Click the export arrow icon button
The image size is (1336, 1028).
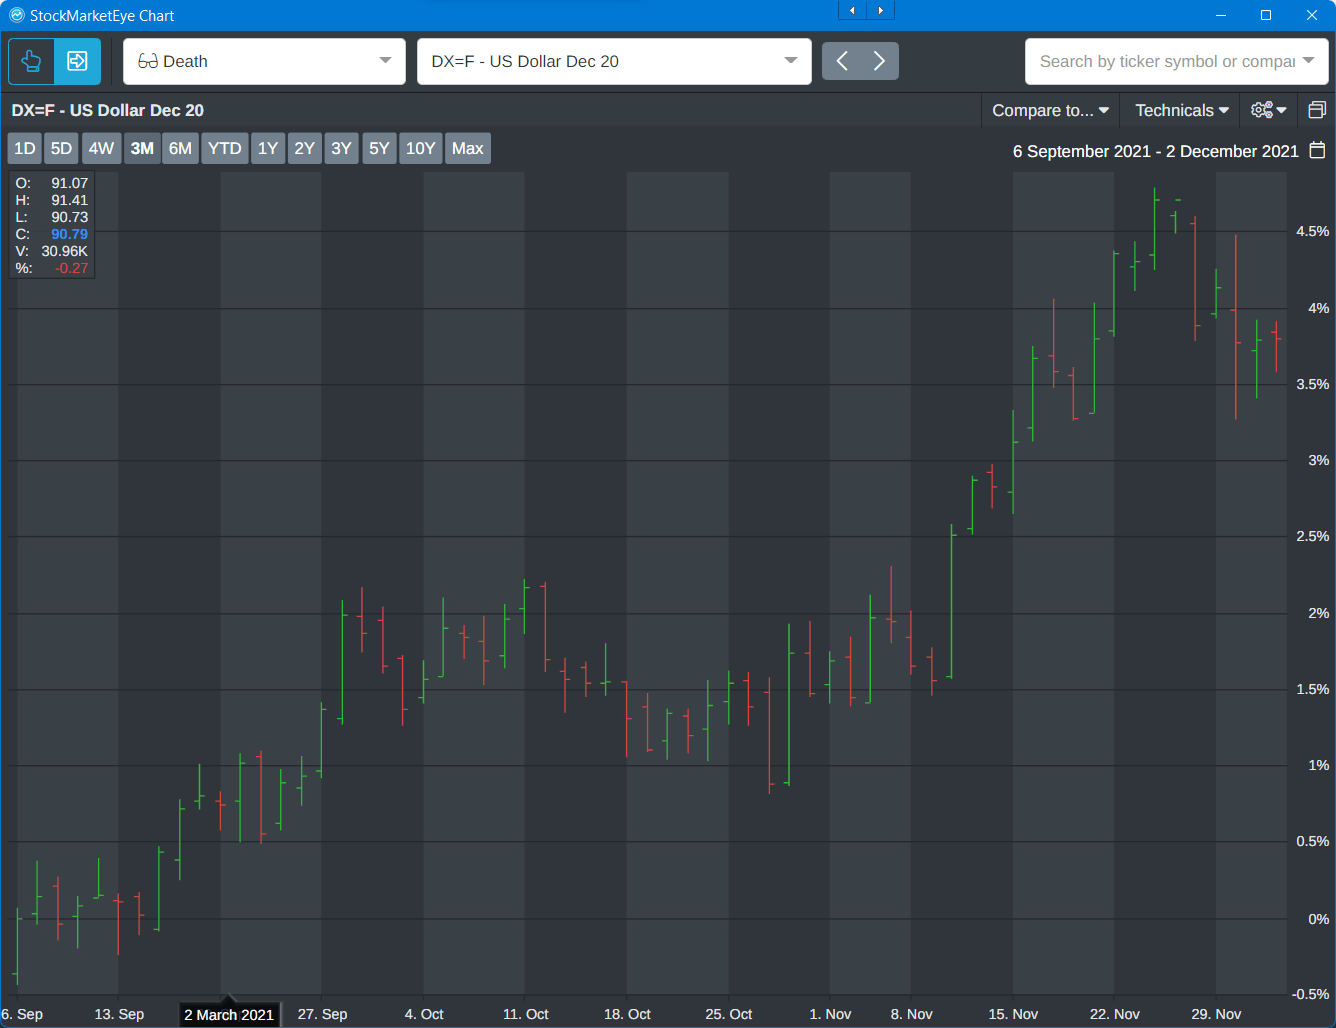(x=77, y=62)
